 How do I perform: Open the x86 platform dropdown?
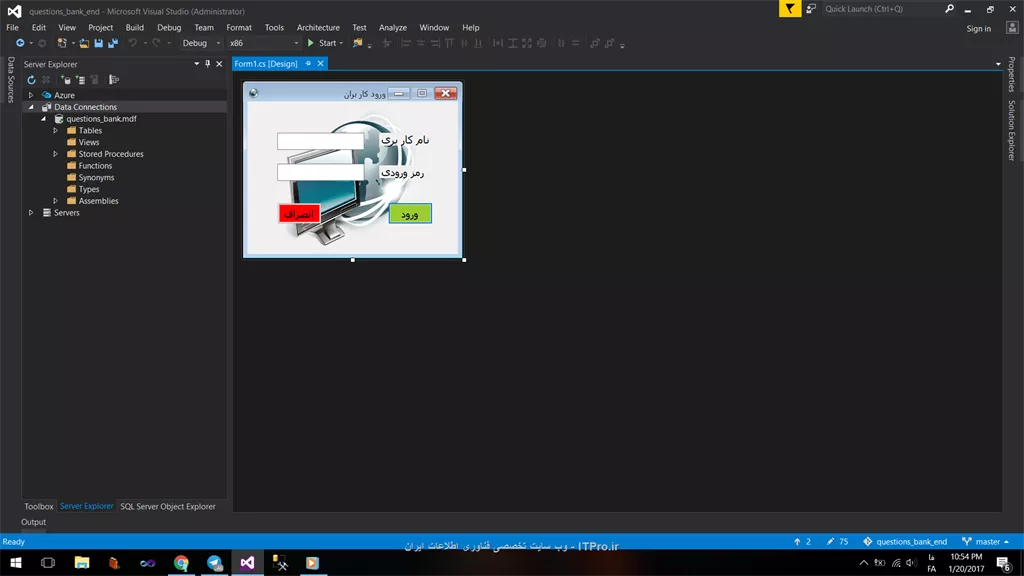(x=264, y=43)
